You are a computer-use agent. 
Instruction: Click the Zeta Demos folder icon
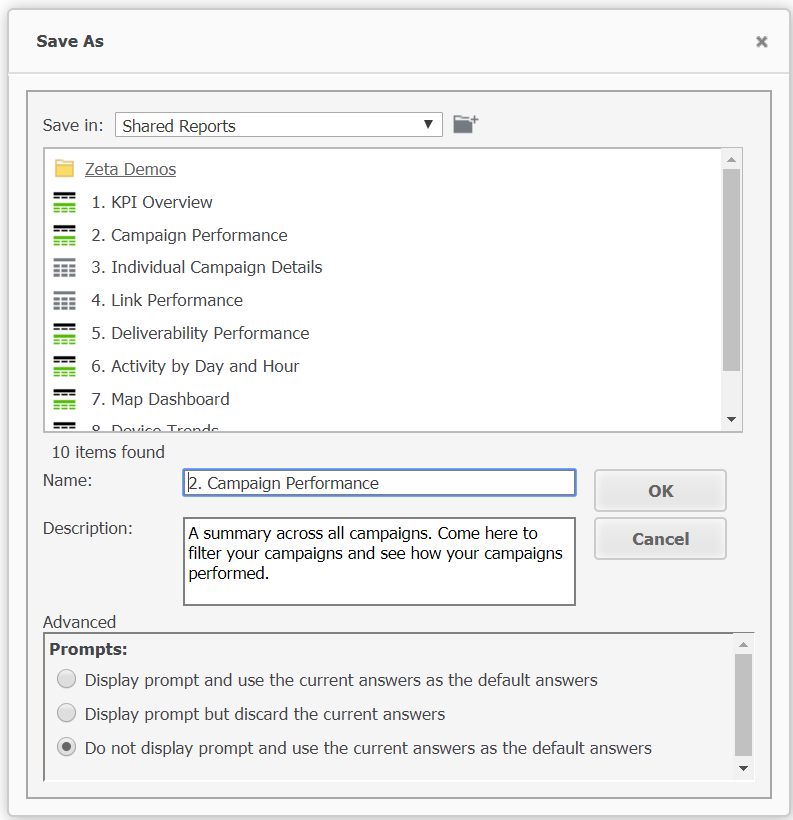[x=65, y=169]
